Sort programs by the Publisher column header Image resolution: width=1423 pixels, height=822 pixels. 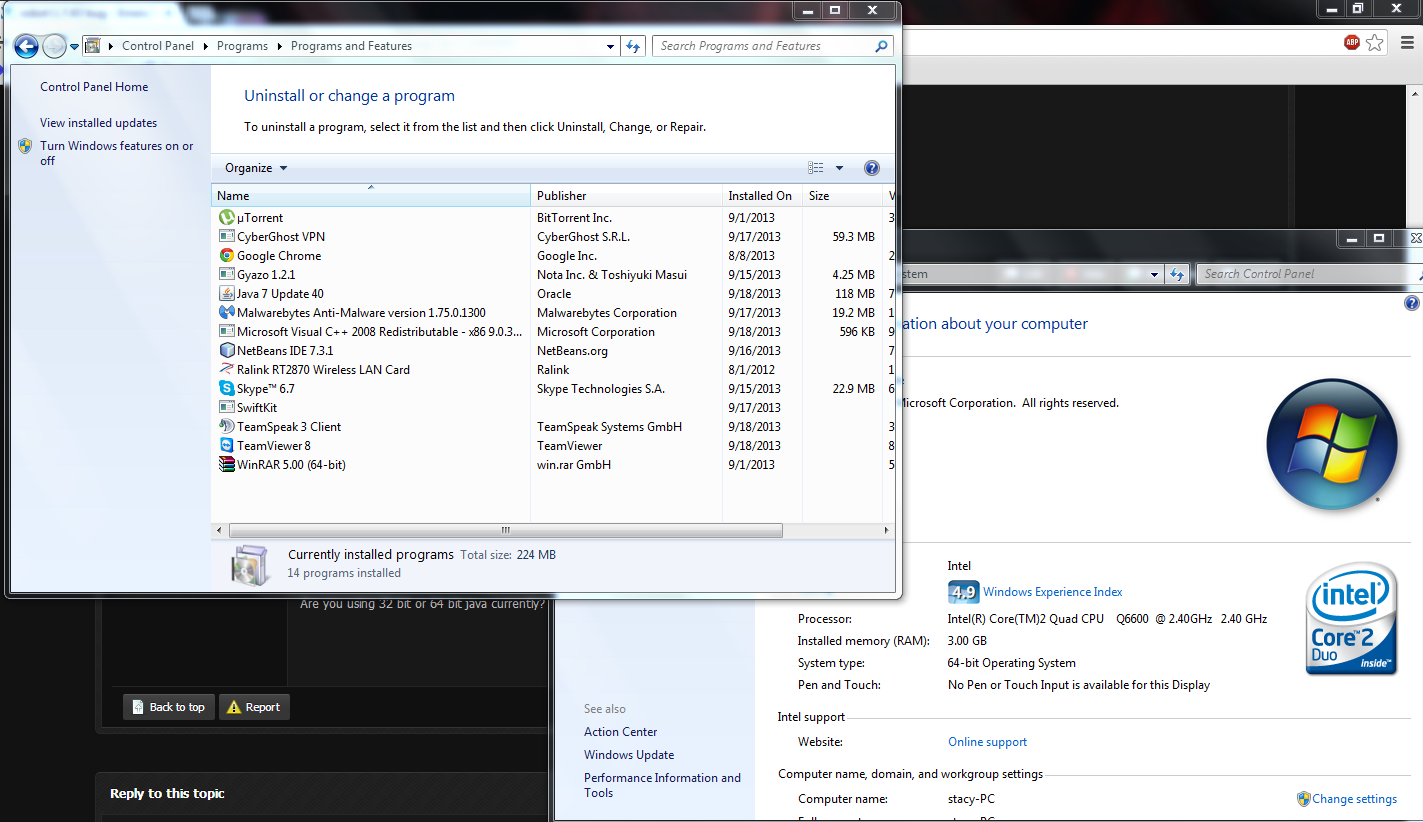coord(627,195)
